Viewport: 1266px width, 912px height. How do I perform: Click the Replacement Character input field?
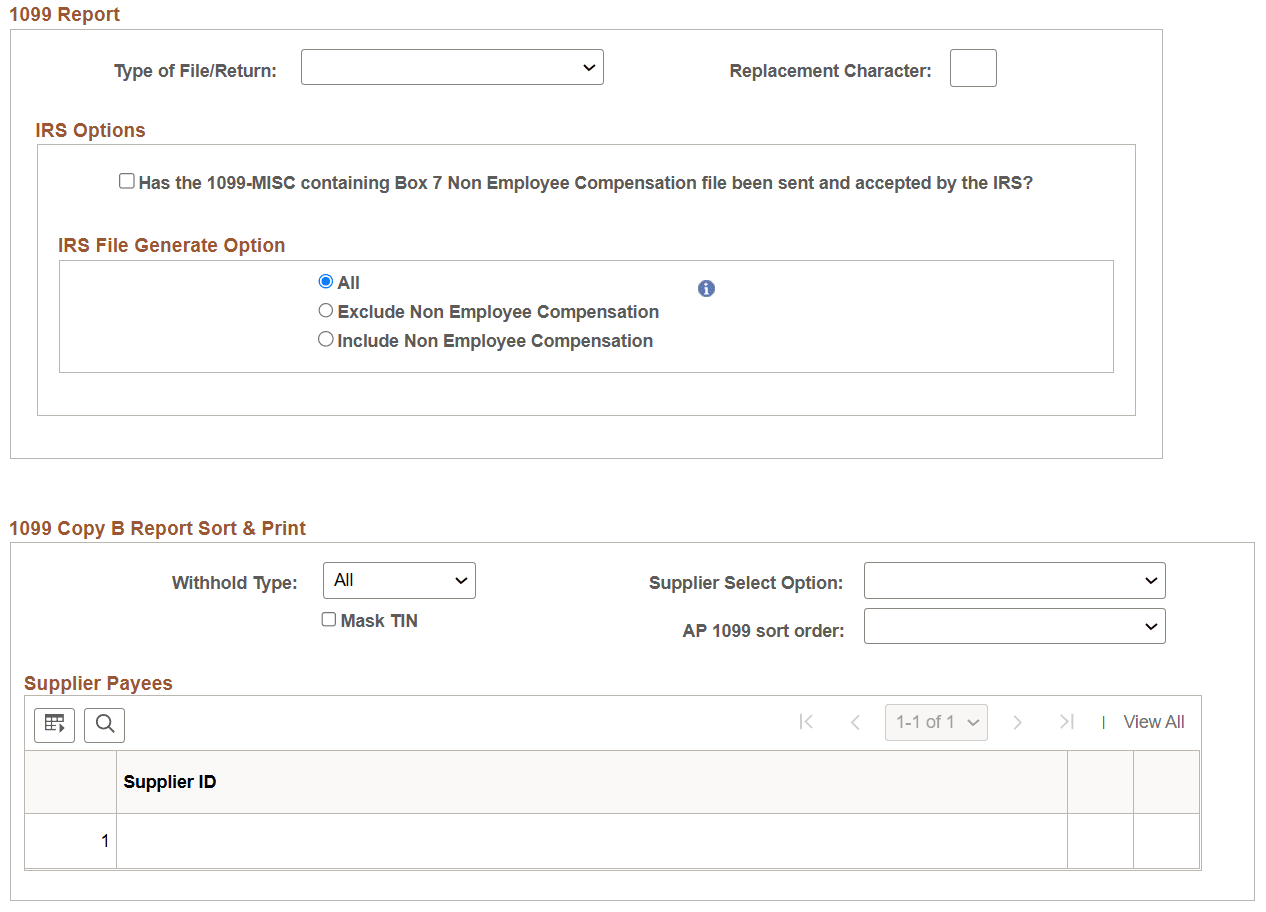(972, 68)
